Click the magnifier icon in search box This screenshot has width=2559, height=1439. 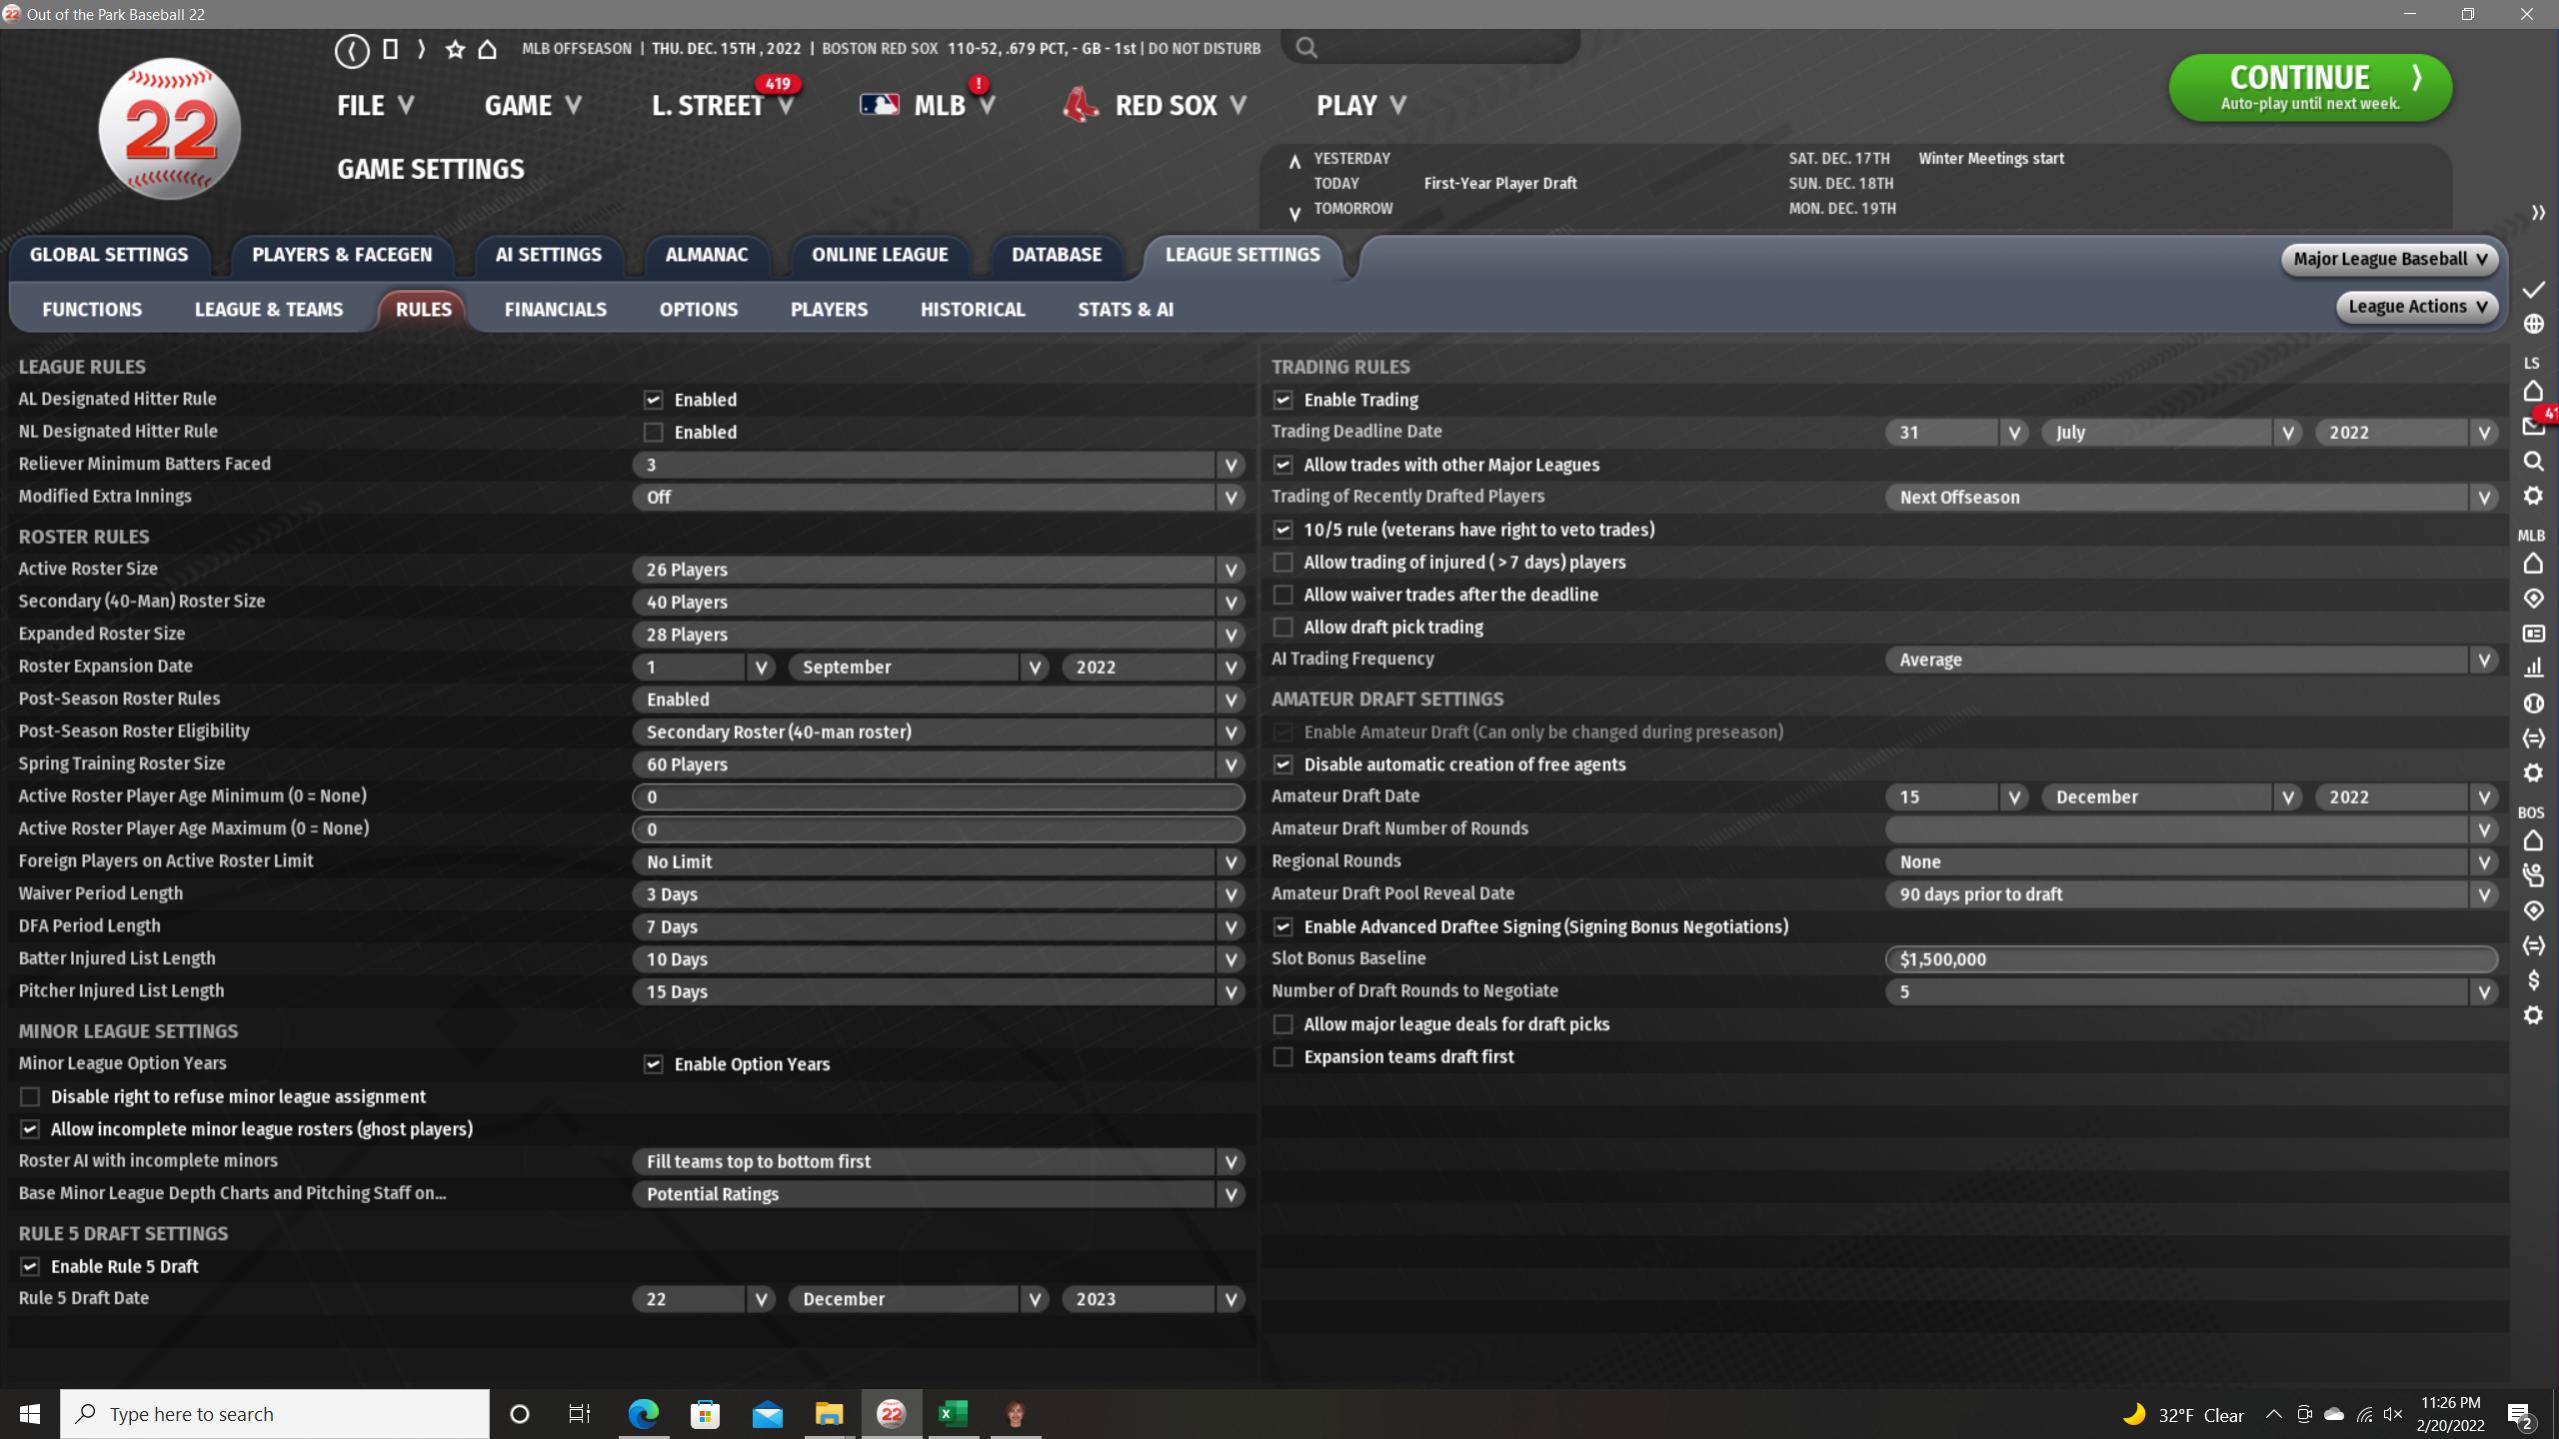1306,47
